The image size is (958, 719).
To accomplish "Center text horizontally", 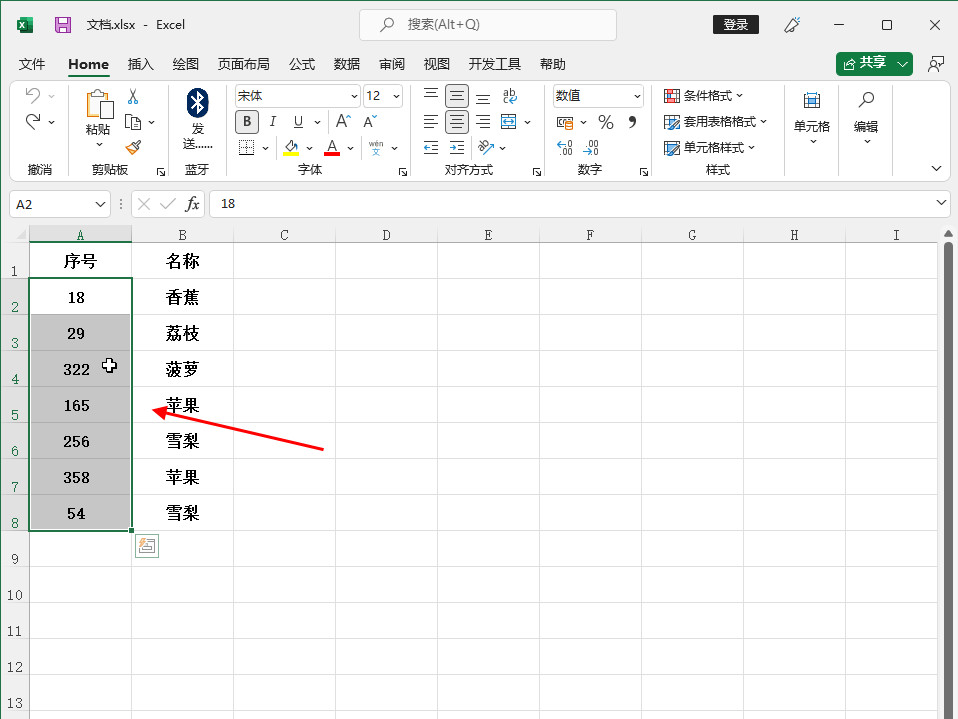I will [x=456, y=122].
